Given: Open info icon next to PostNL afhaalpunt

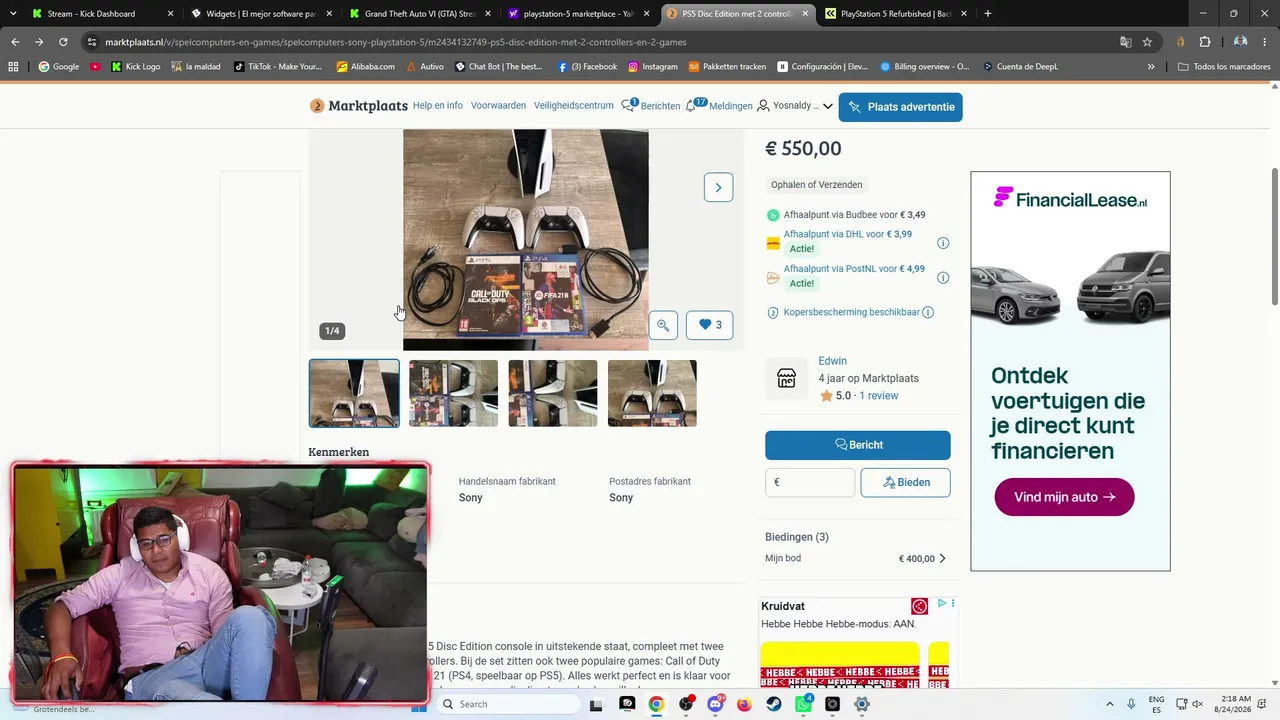Looking at the screenshot, I should pos(943,278).
